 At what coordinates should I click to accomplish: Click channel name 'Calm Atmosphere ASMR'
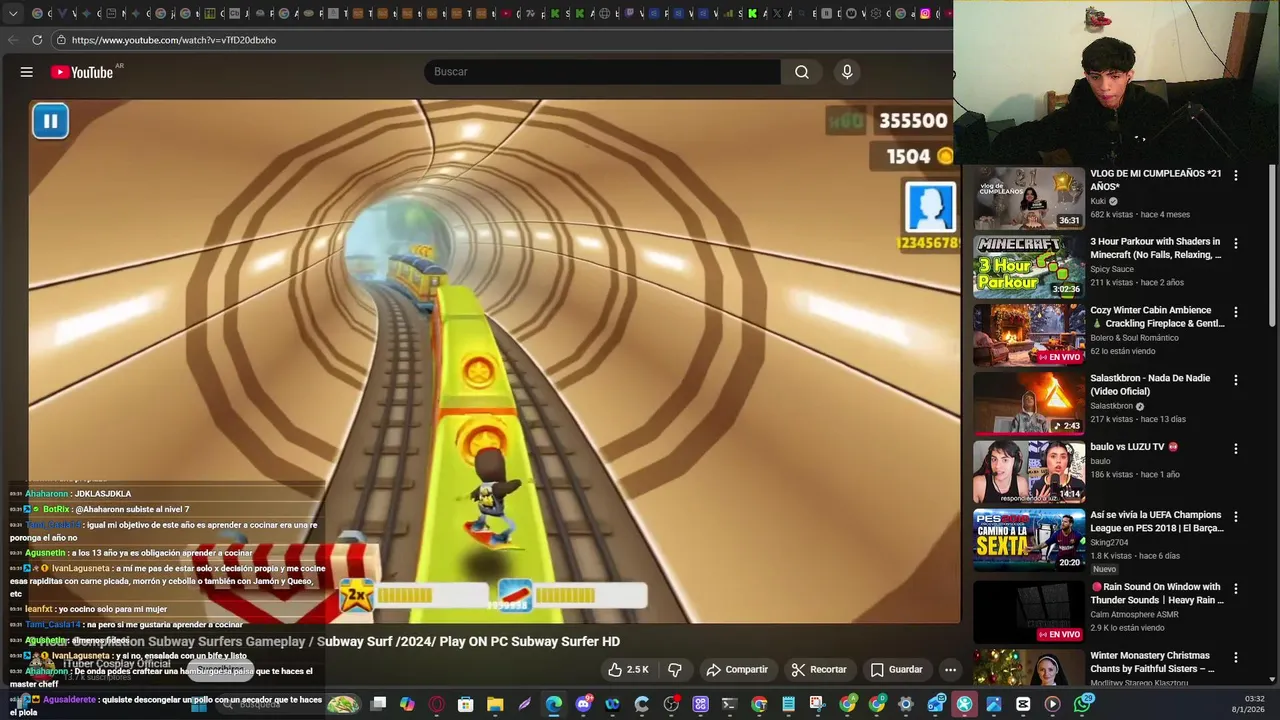point(1134,614)
